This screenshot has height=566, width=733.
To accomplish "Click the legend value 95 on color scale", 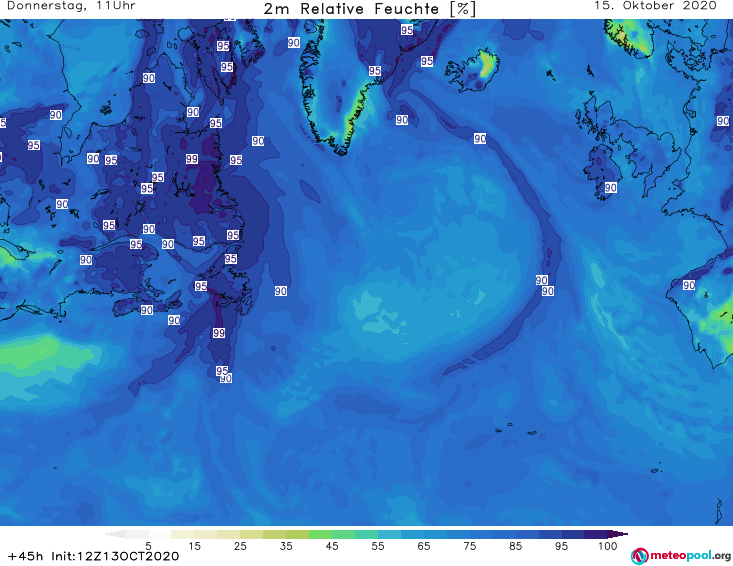I will point(561,546).
